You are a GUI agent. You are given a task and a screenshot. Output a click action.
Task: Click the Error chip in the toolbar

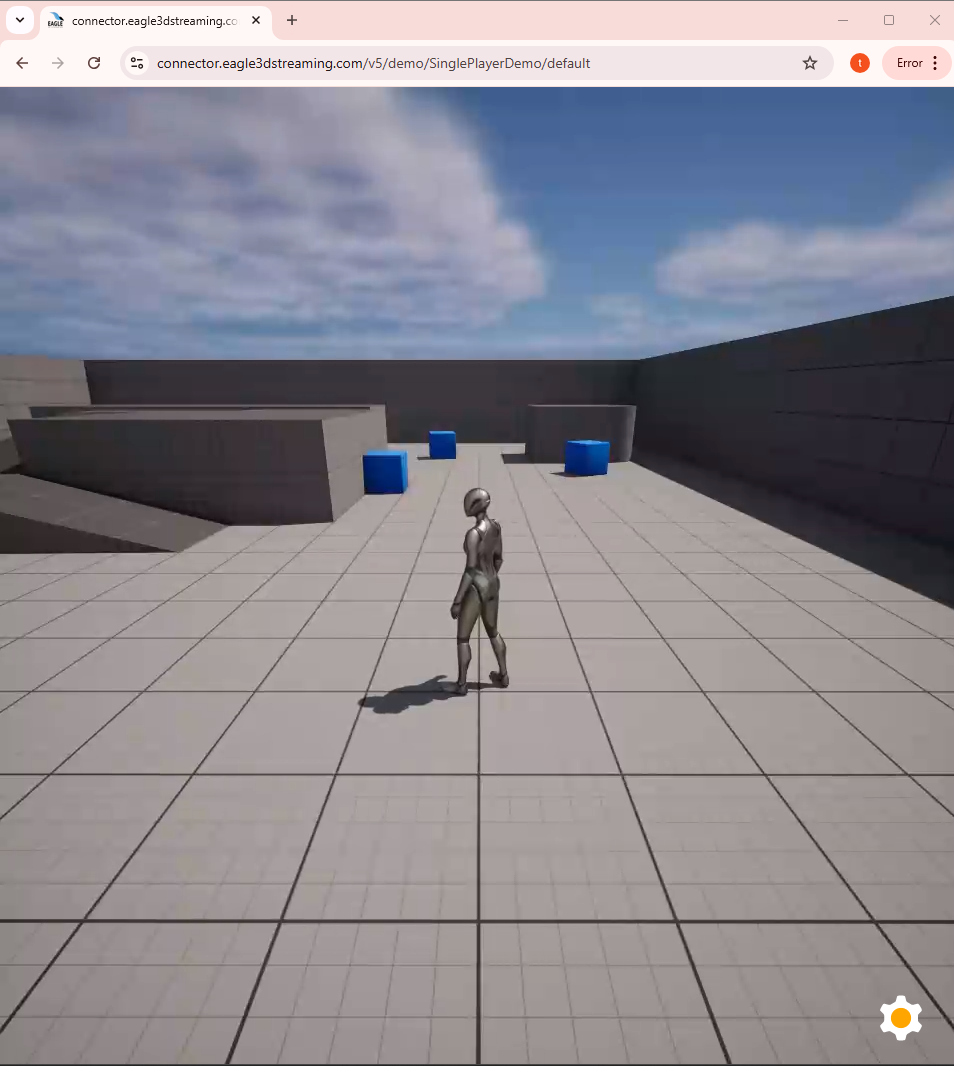(908, 63)
